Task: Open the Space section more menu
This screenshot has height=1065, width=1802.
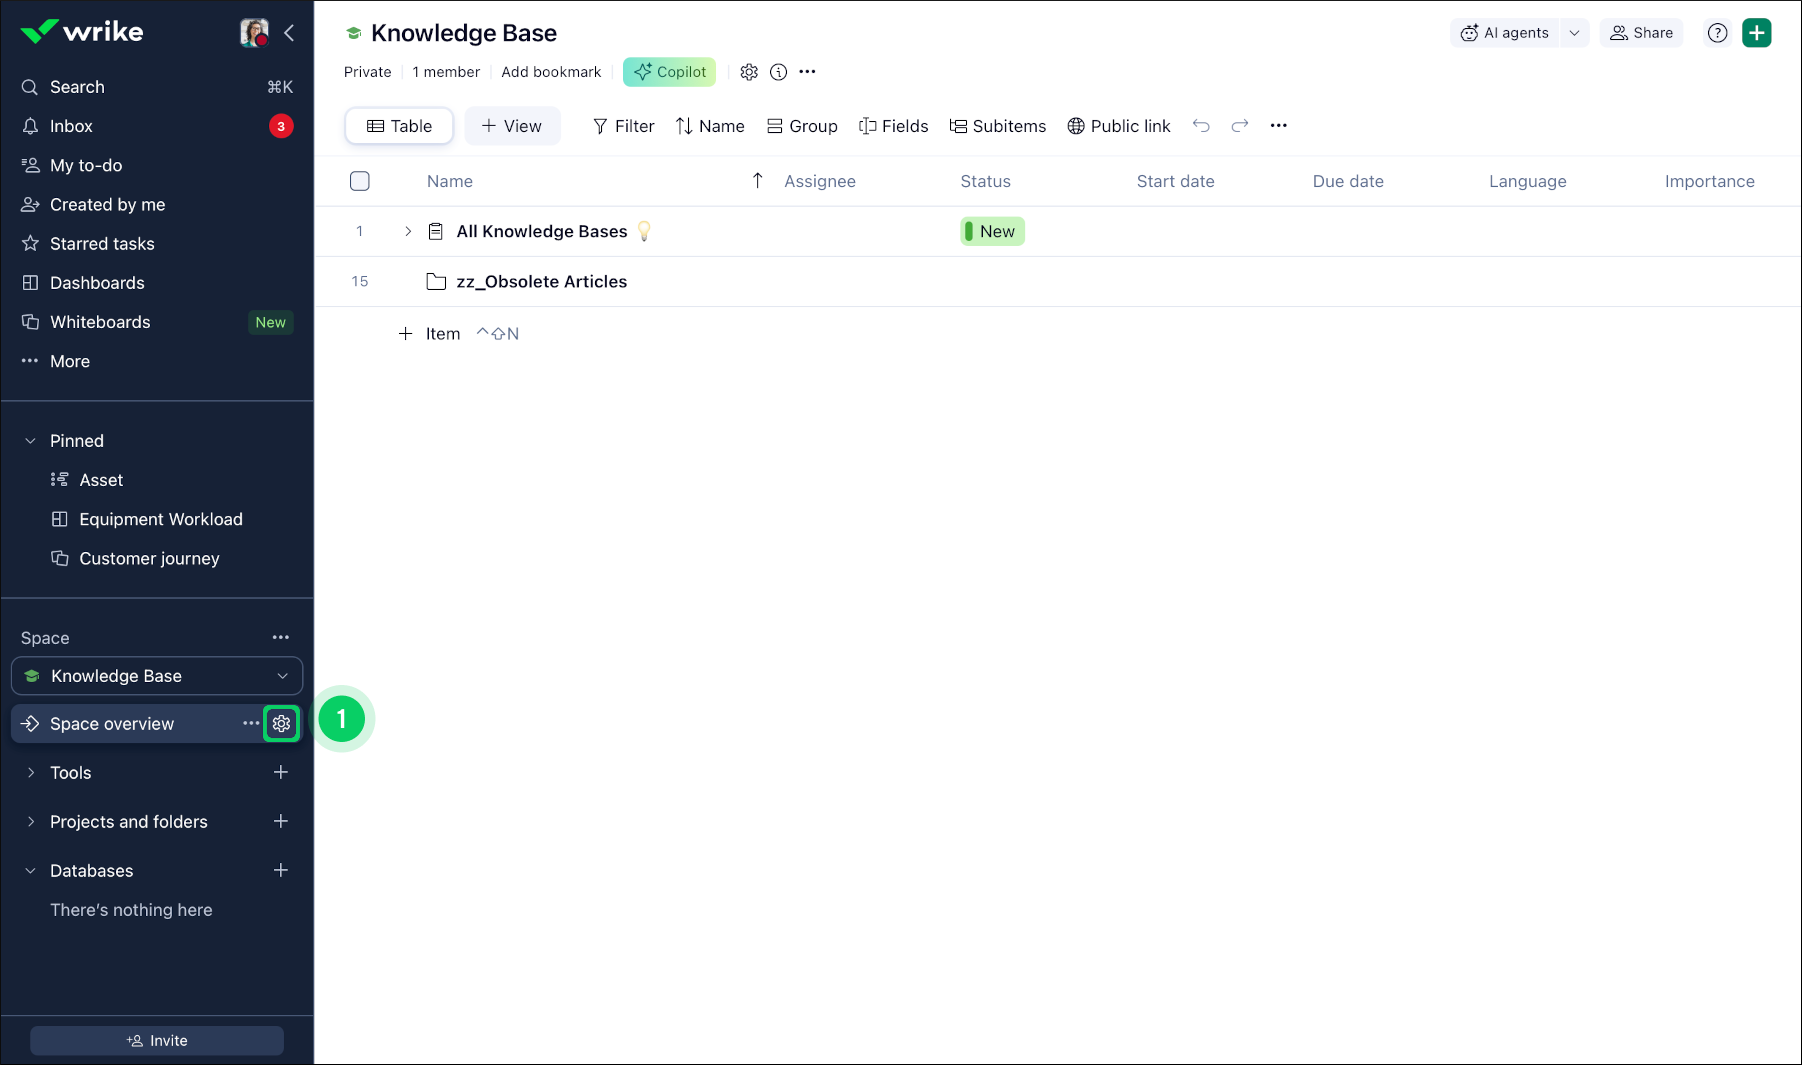Action: point(281,637)
